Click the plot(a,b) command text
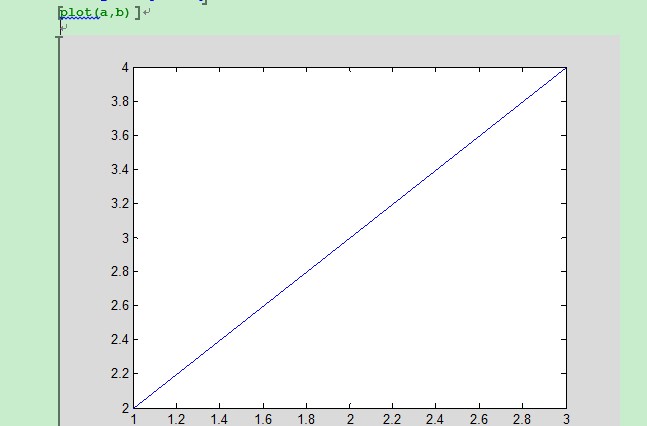 (95, 13)
